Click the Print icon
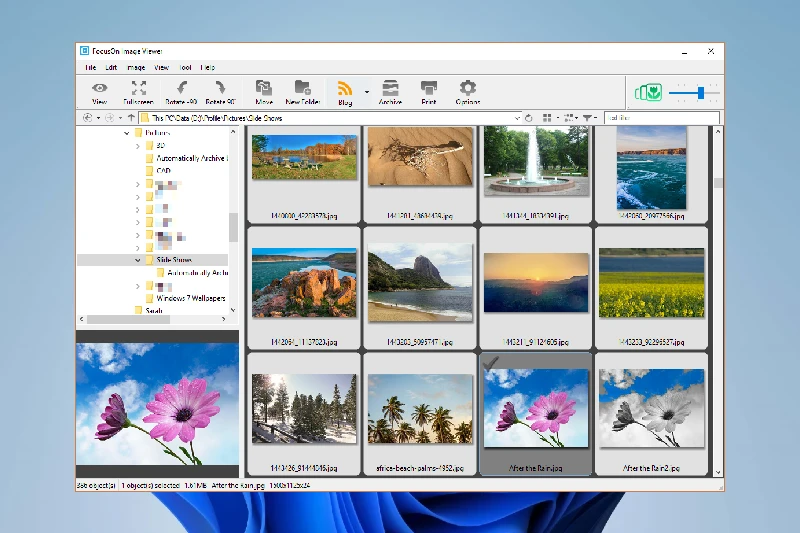The height and width of the screenshot is (533, 800). coord(429,90)
